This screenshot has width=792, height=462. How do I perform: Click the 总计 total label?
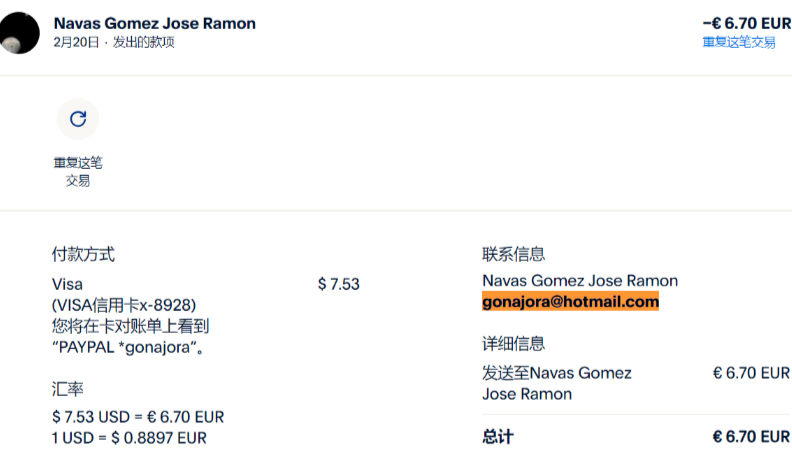[498, 437]
